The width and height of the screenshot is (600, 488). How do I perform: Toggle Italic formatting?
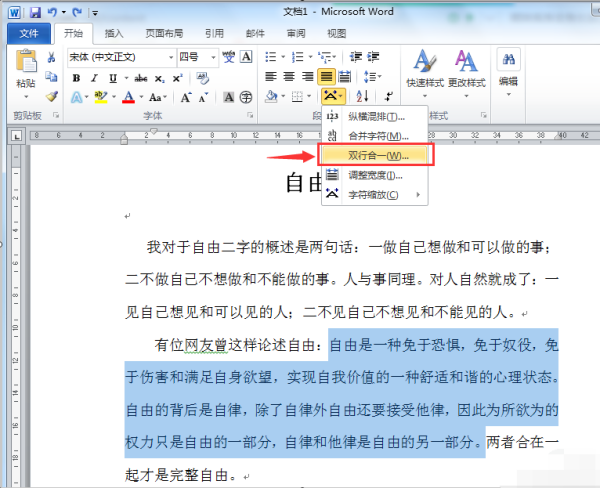(94, 78)
